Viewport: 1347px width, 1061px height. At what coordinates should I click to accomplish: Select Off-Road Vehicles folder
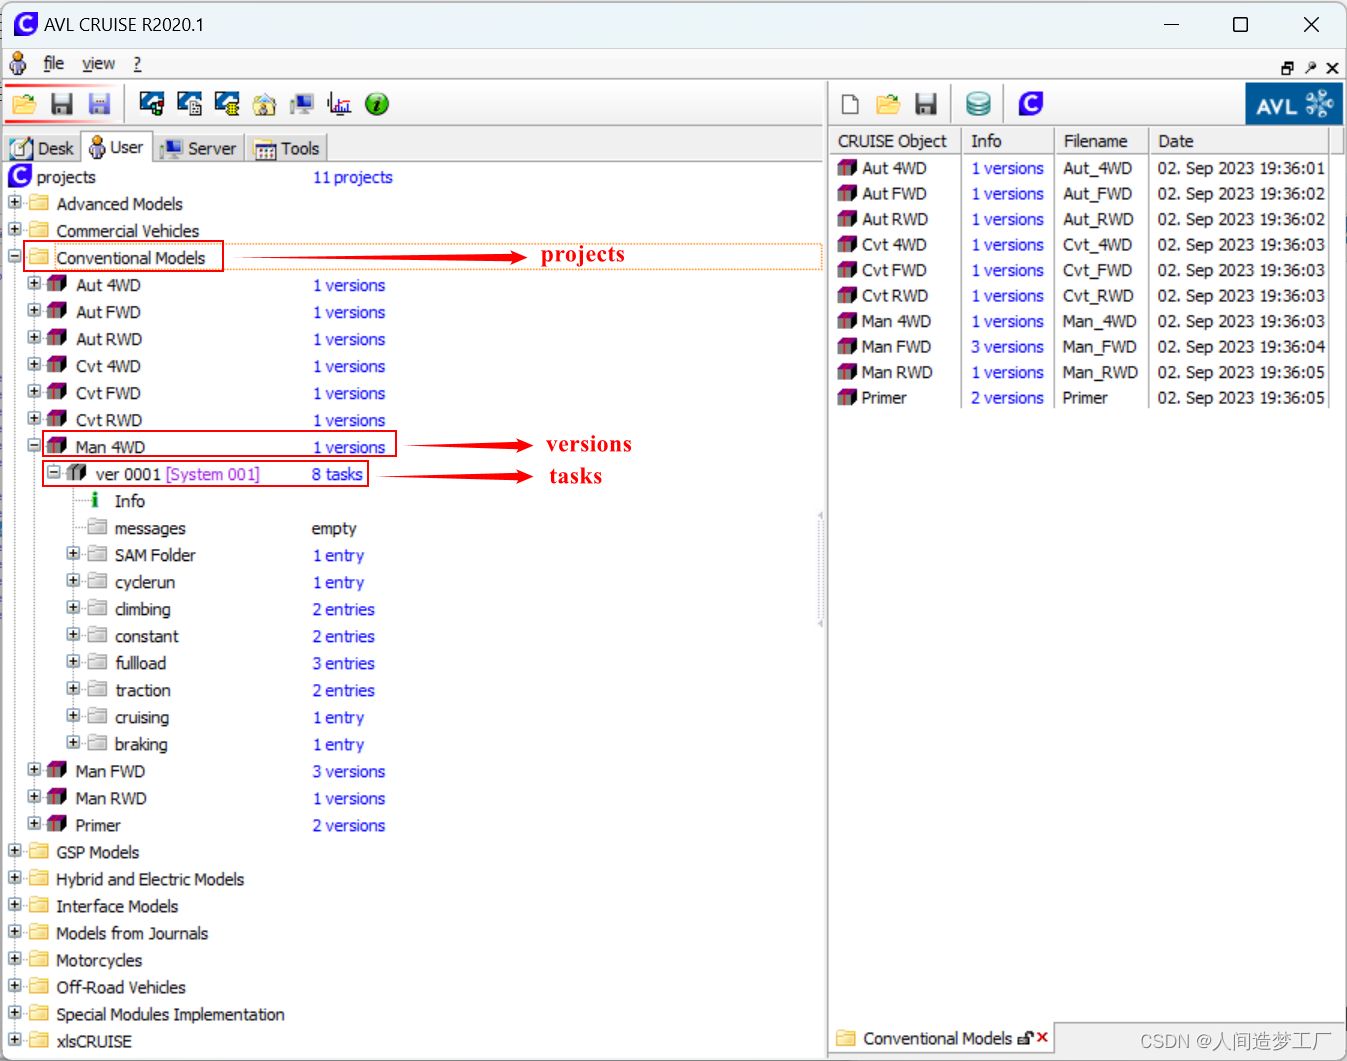tap(121, 987)
